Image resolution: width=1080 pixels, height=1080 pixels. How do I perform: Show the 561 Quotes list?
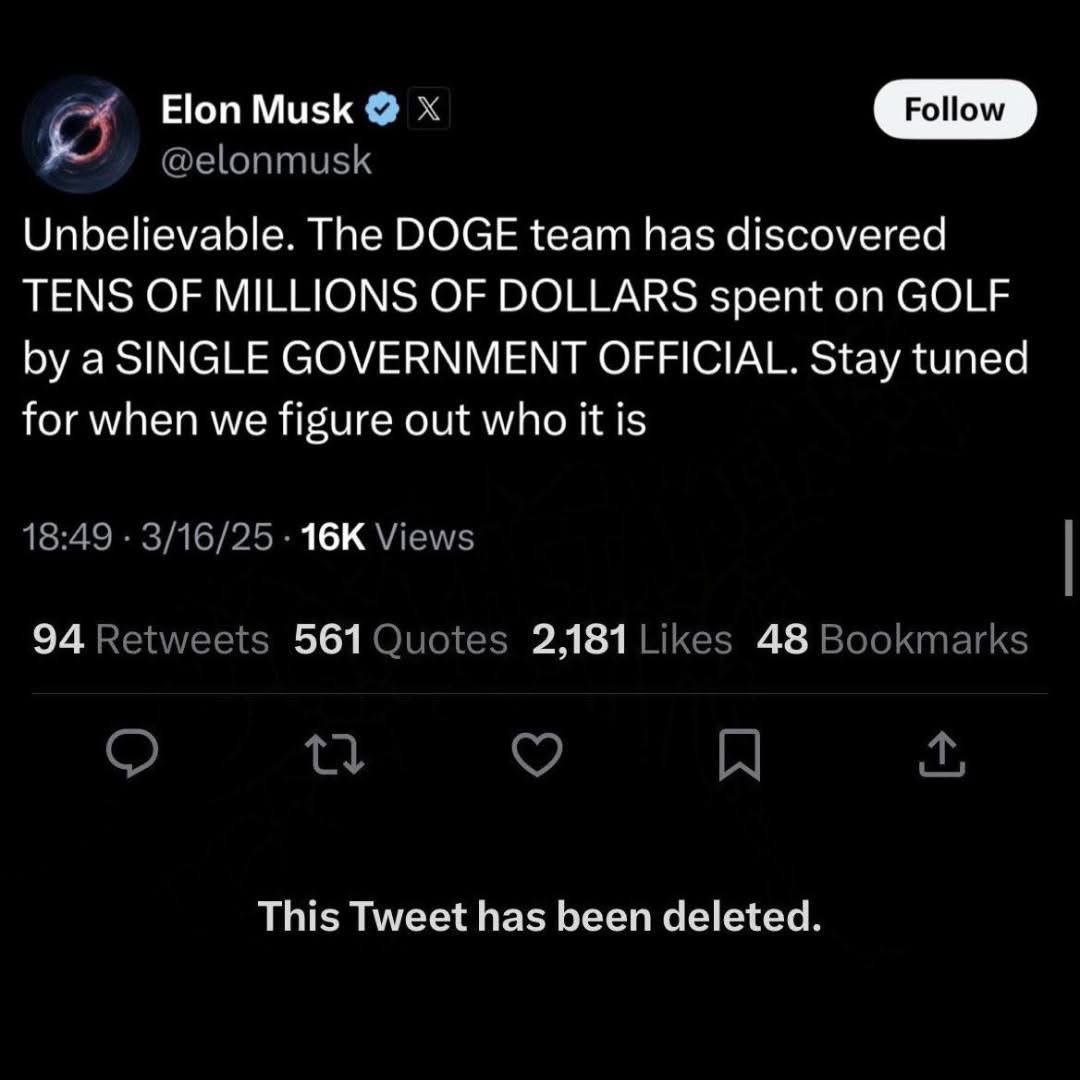click(401, 640)
